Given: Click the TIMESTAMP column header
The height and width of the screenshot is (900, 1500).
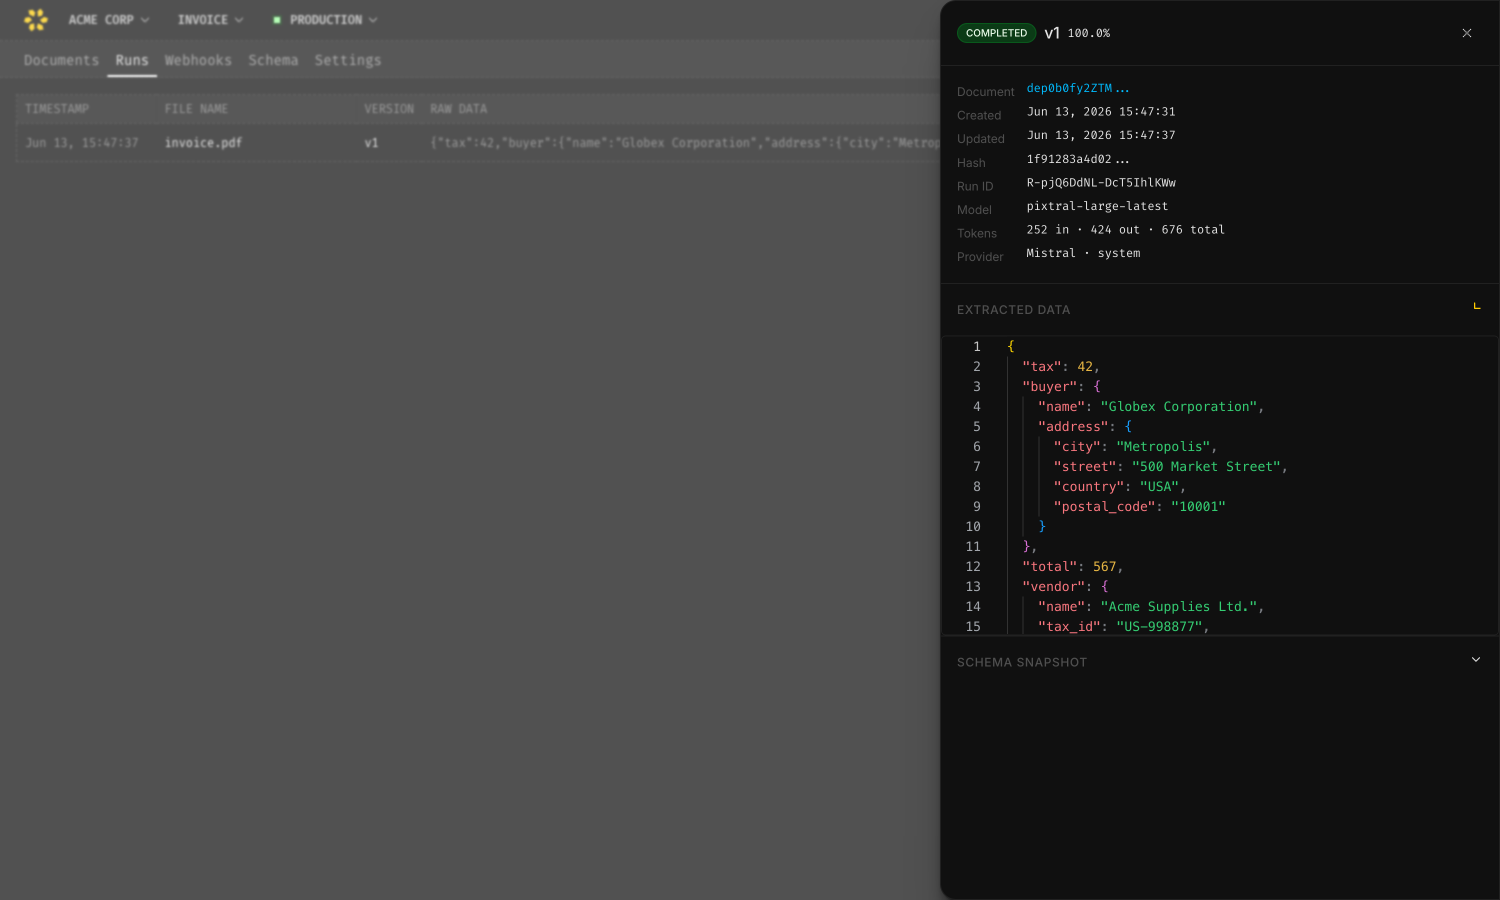Looking at the screenshot, I should tap(57, 109).
